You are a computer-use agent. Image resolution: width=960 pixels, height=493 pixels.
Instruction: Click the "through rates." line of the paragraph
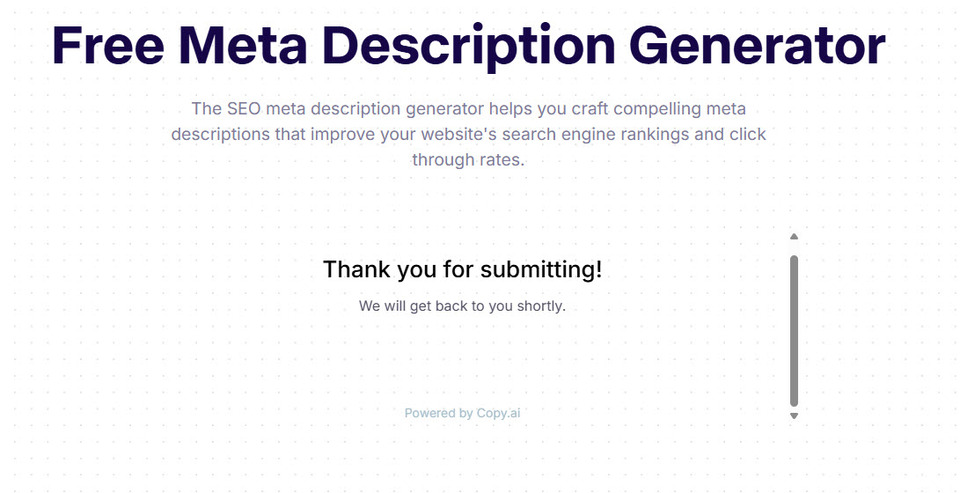pos(468,160)
